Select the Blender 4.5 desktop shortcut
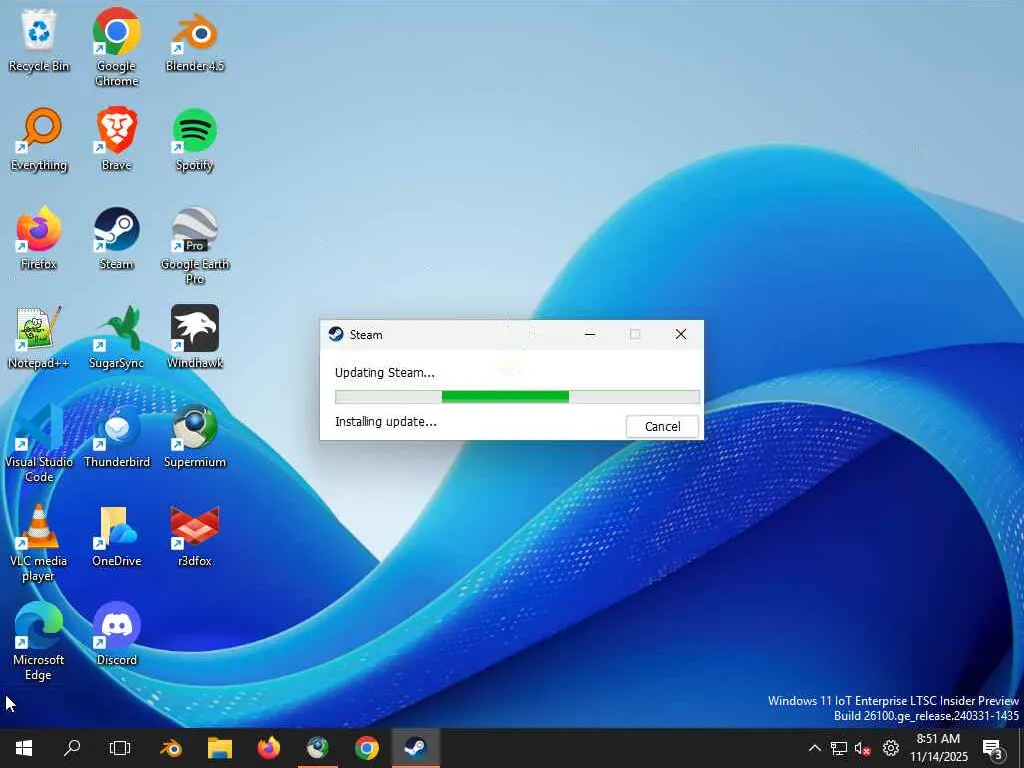This screenshot has height=768, width=1024. (x=195, y=40)
